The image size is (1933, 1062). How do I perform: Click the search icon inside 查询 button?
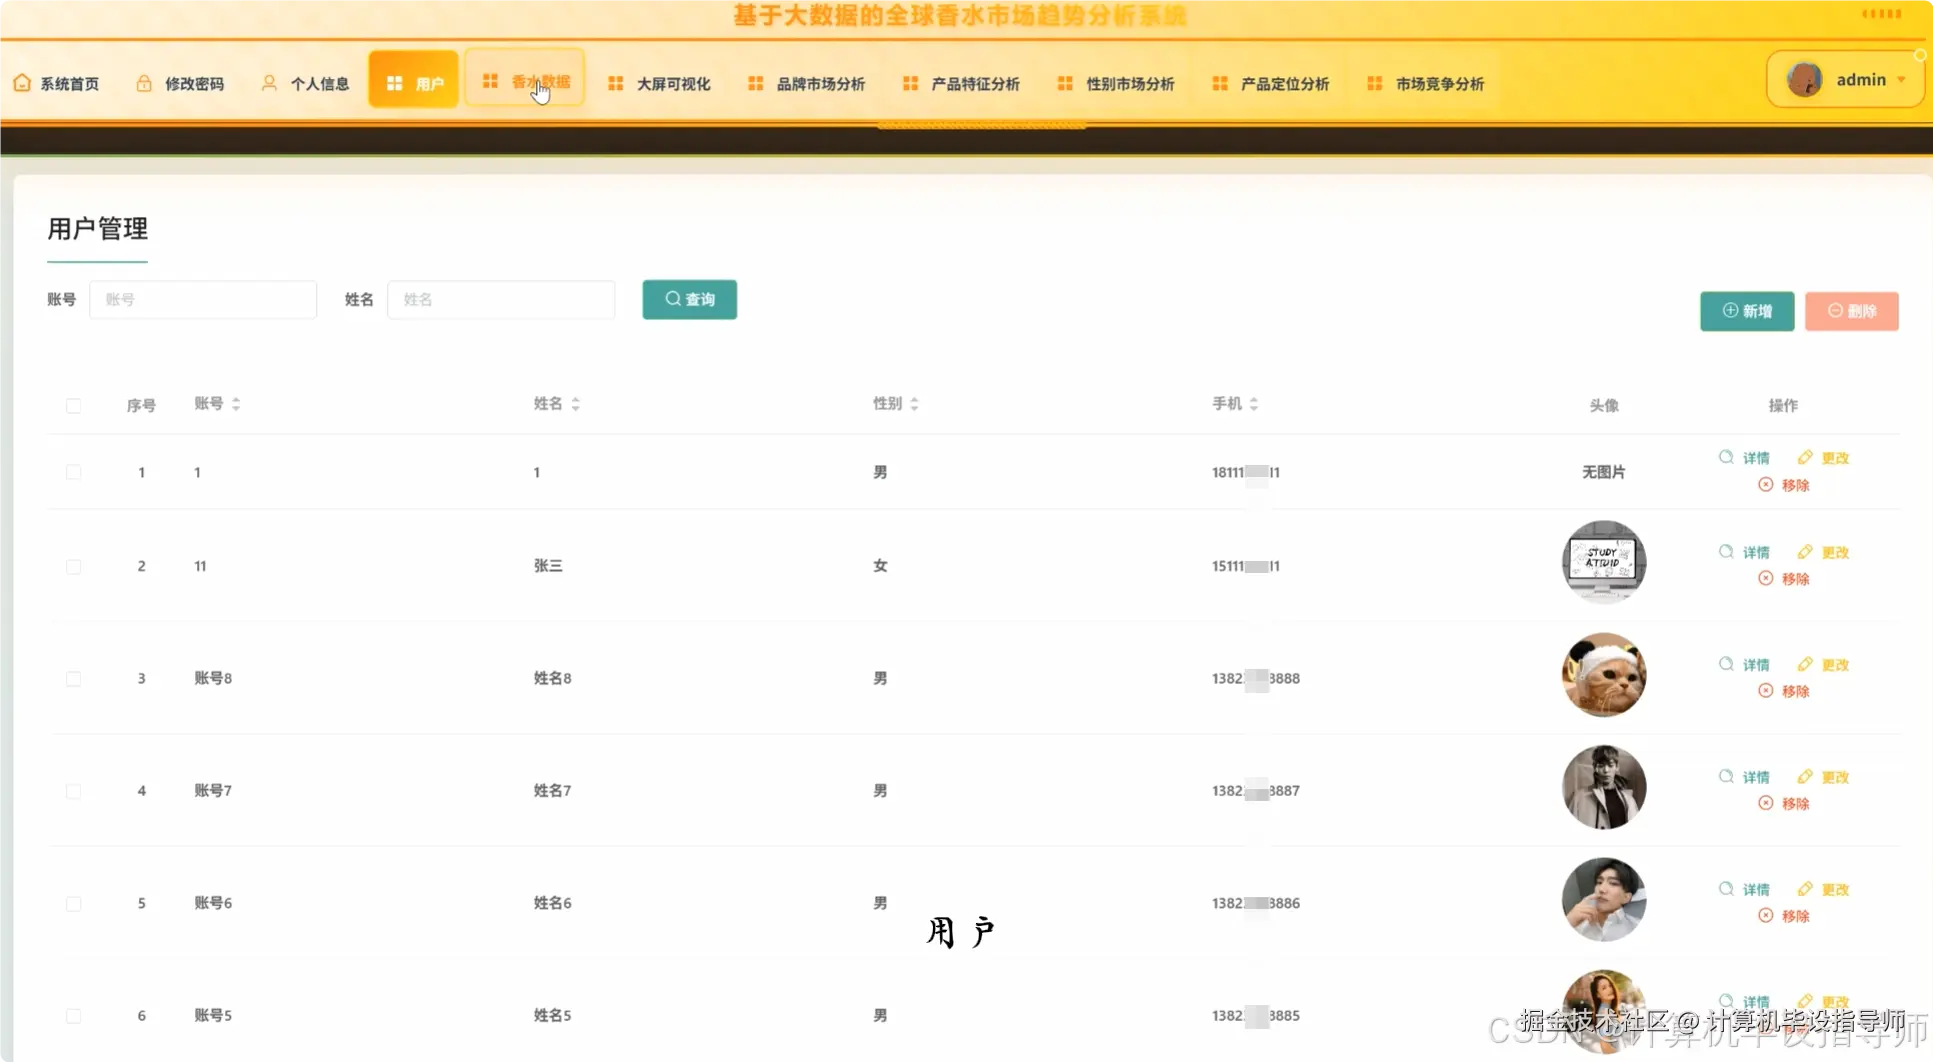point(673,299)
